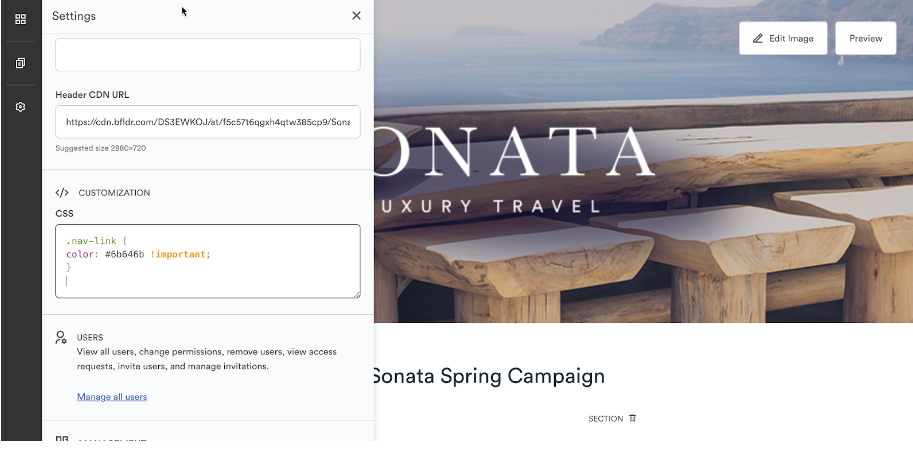Viewport: 913px width, 450px height.
Task: Open the pages copy icon in sidebar
Action: pyautogui.click(x=20, y=63)
